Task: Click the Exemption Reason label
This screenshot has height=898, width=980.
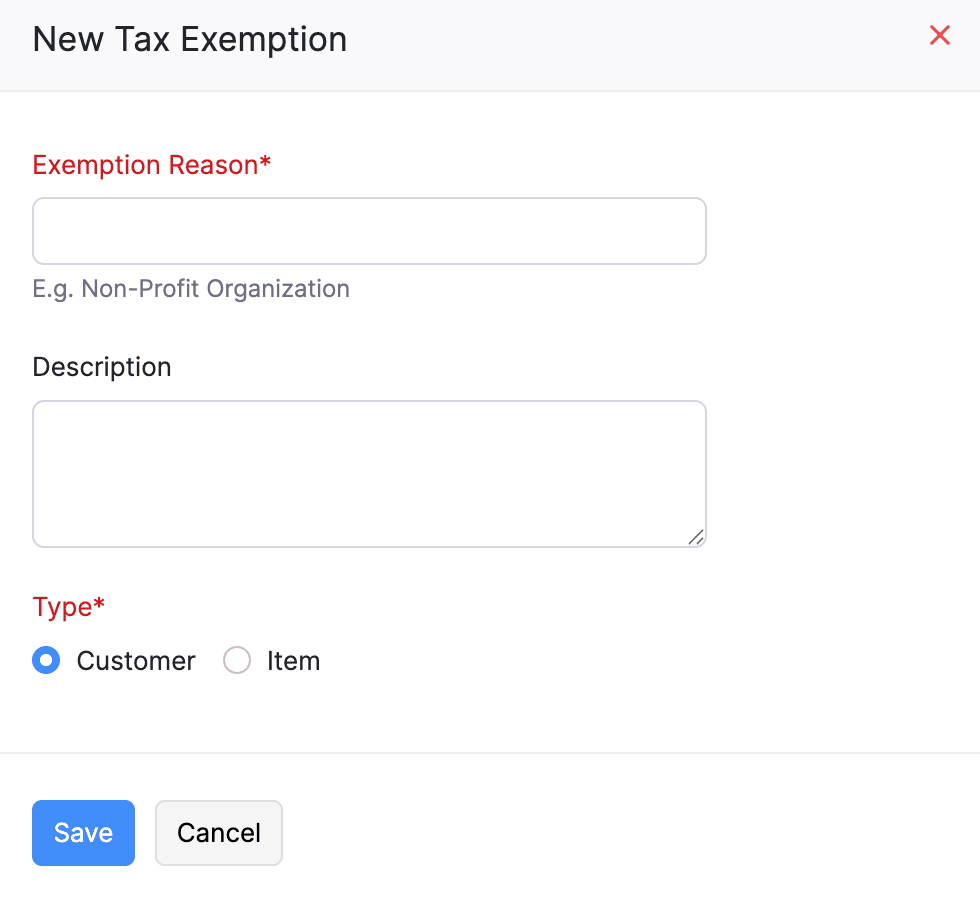Action: coord(151,165)
